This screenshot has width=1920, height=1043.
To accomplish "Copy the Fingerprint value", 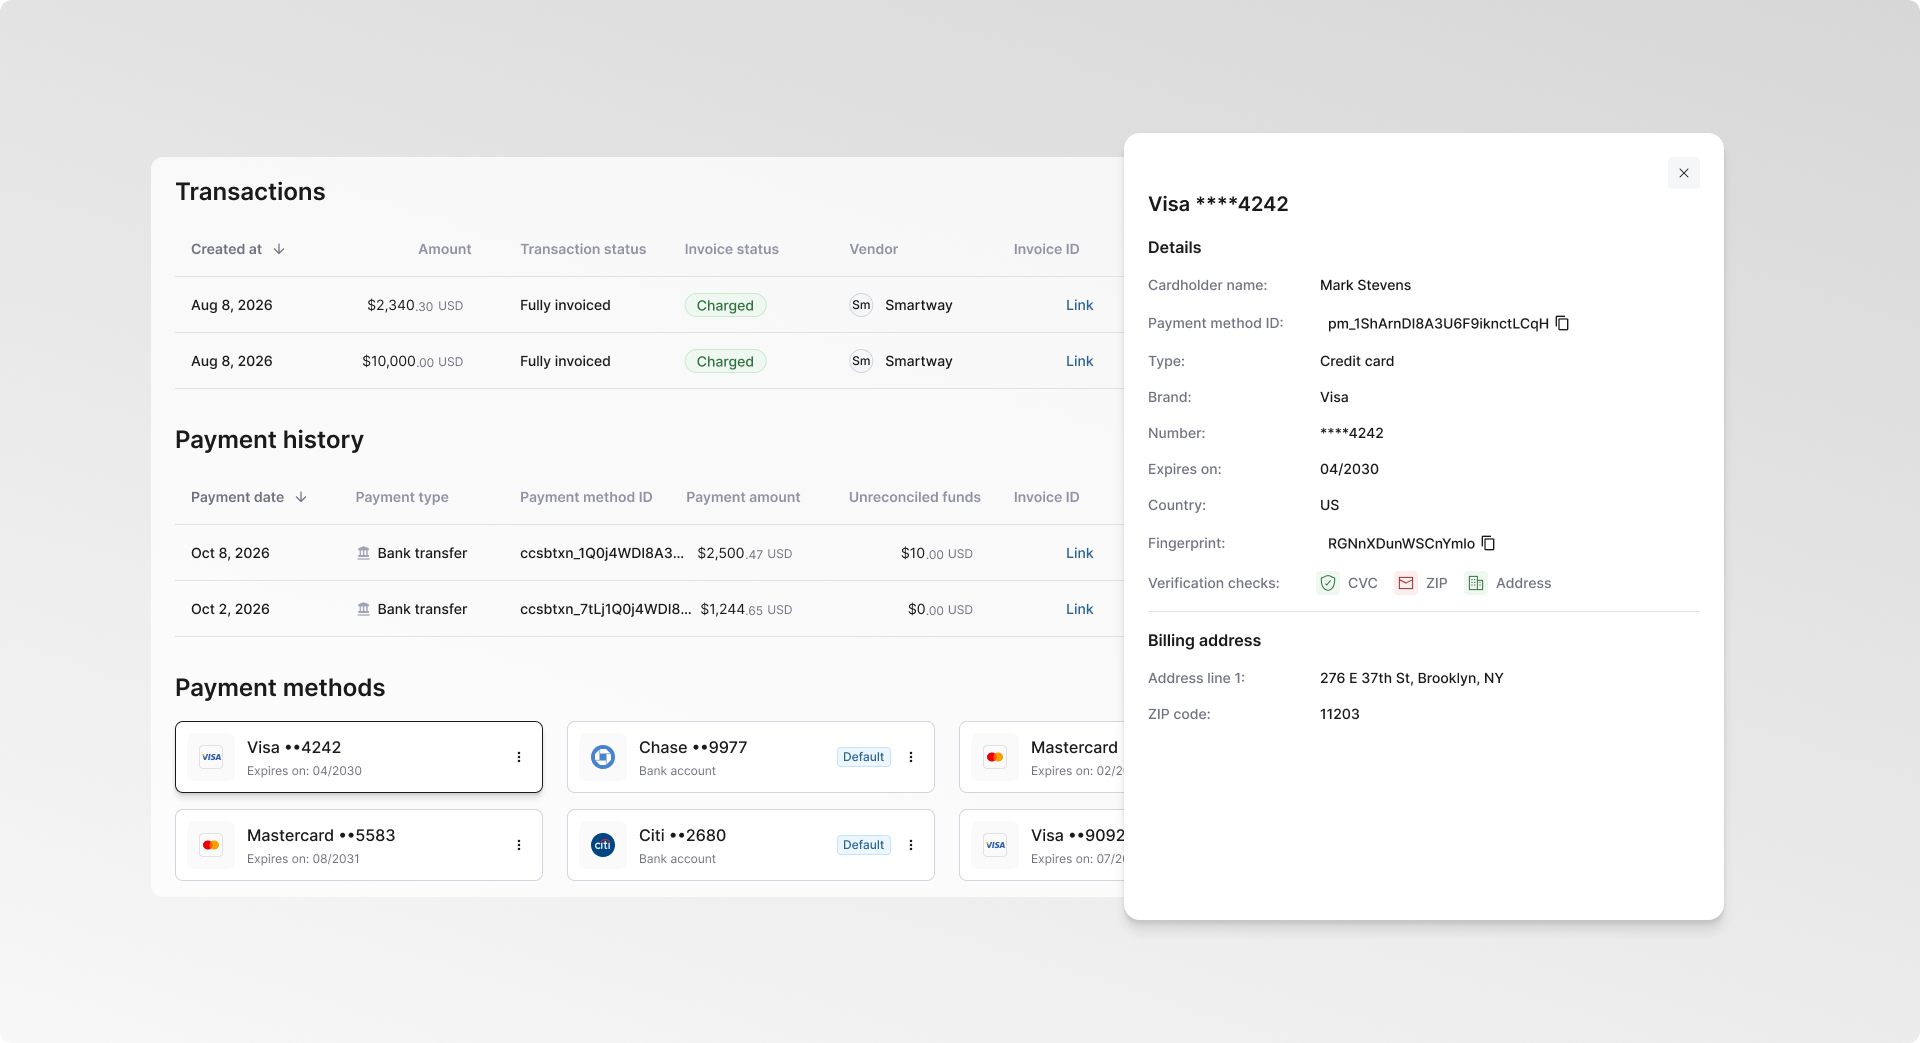I will point(1488,543).
